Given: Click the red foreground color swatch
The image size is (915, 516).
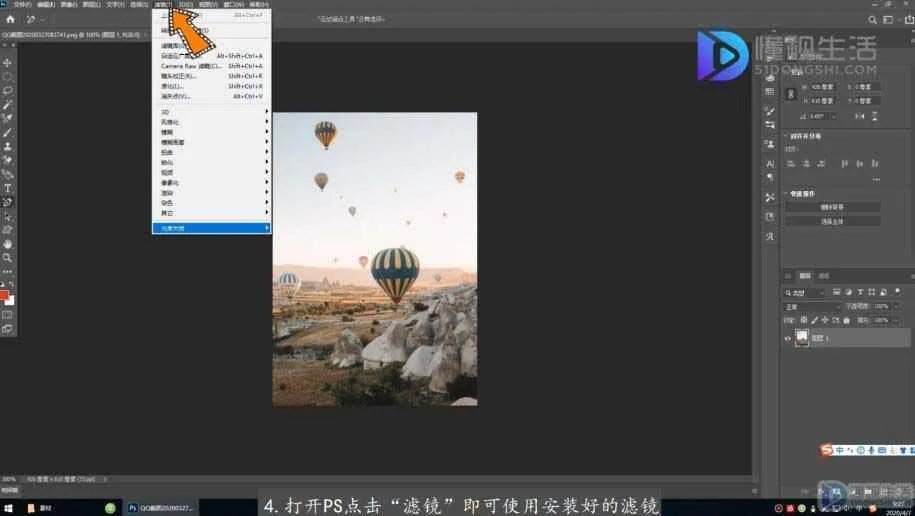Looking at the screenshot, I should pos(6,296).
